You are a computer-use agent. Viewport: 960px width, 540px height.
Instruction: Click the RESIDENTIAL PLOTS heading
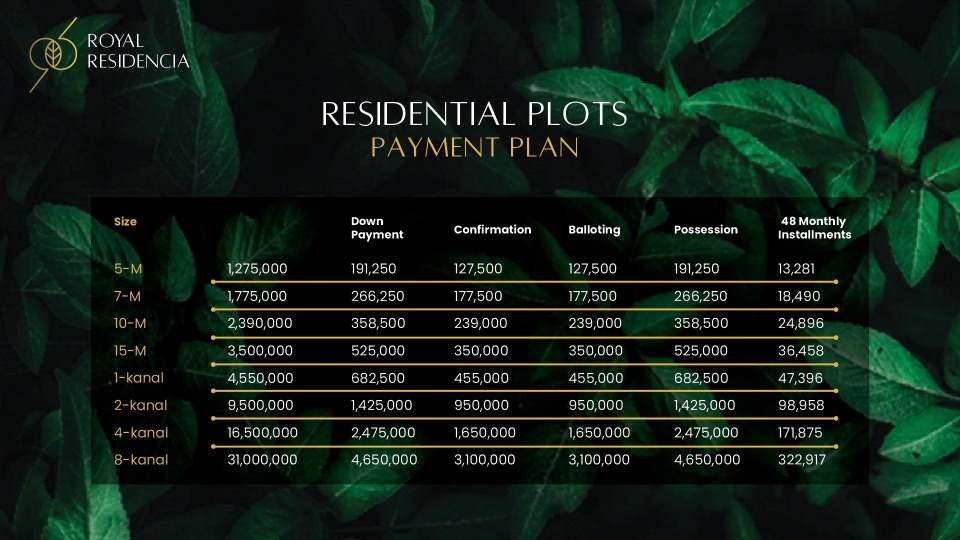point(474,114)
